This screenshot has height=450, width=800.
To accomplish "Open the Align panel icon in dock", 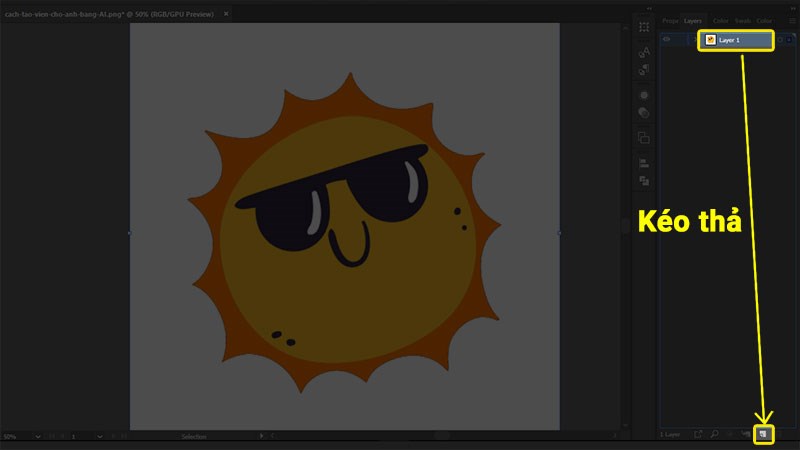I will [644, 162].
